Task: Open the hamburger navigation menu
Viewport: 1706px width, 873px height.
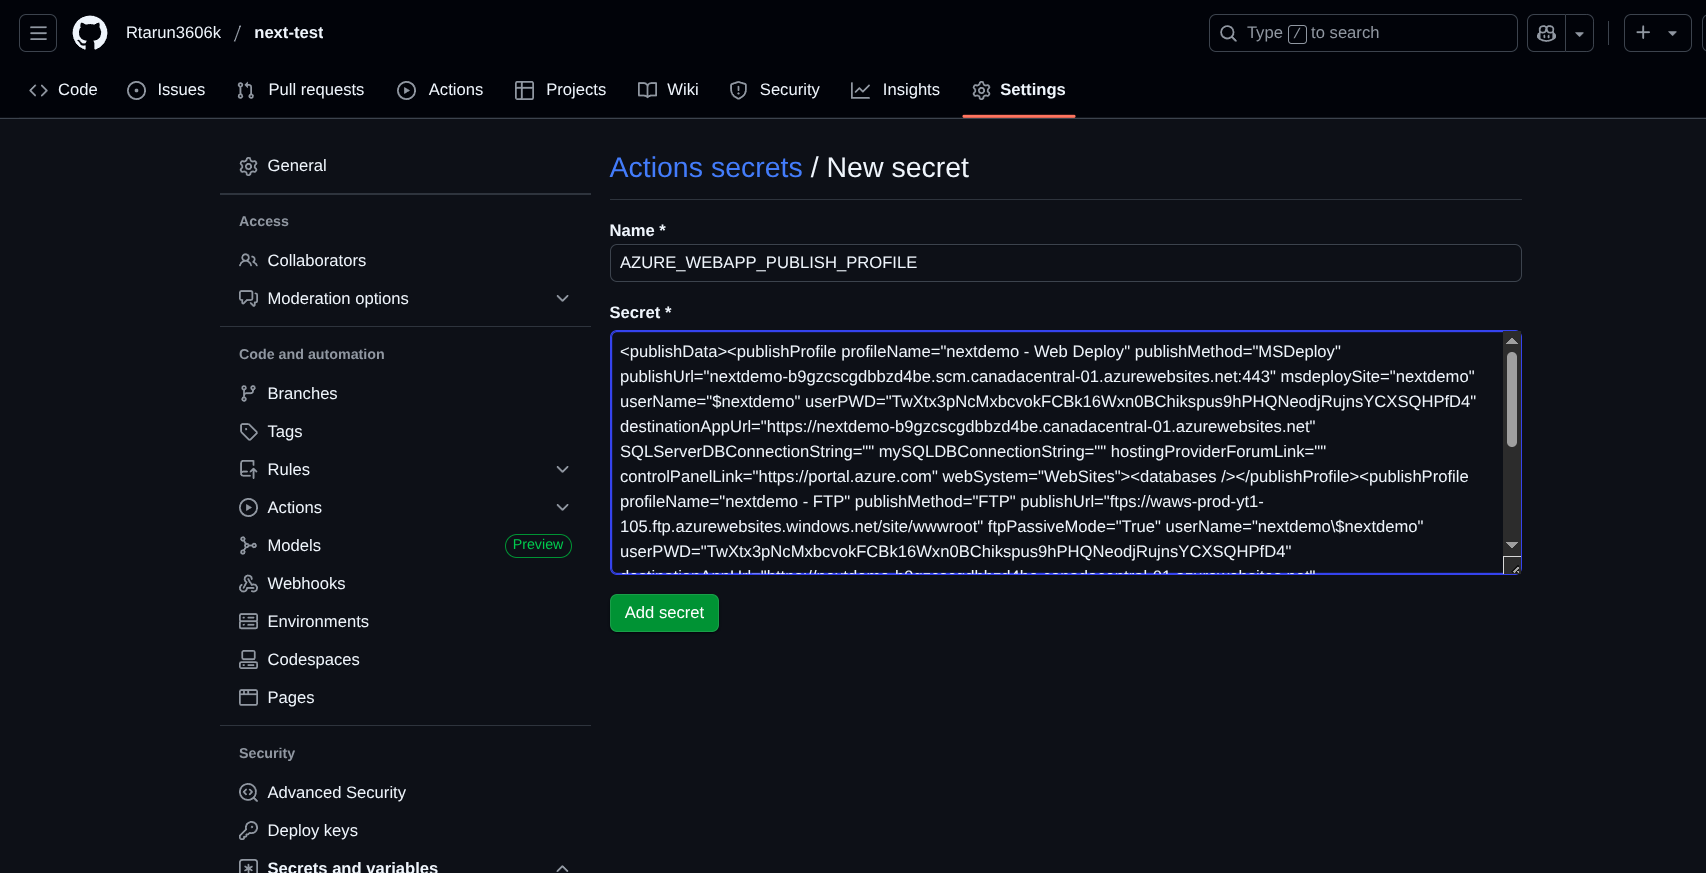Action: pyautogui.click(x=38, y=33)
